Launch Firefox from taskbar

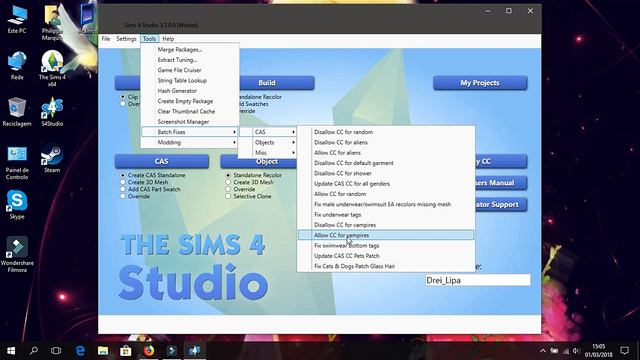149,351
